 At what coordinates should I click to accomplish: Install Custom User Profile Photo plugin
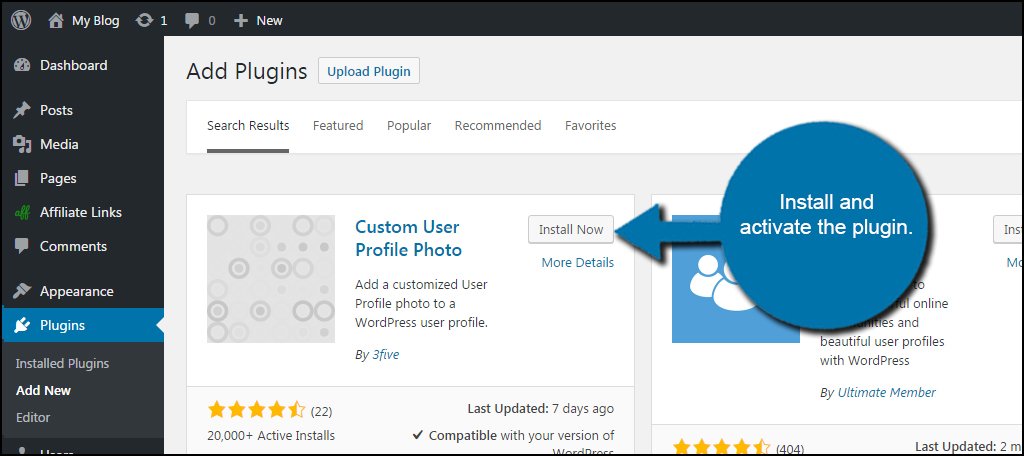tap(571, 229)
